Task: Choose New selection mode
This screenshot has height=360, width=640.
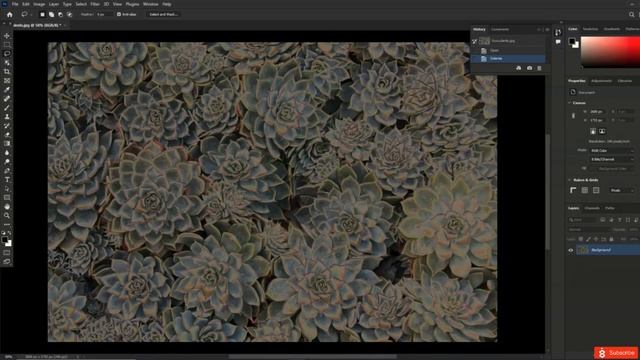Action: click(x=42, y=14)
